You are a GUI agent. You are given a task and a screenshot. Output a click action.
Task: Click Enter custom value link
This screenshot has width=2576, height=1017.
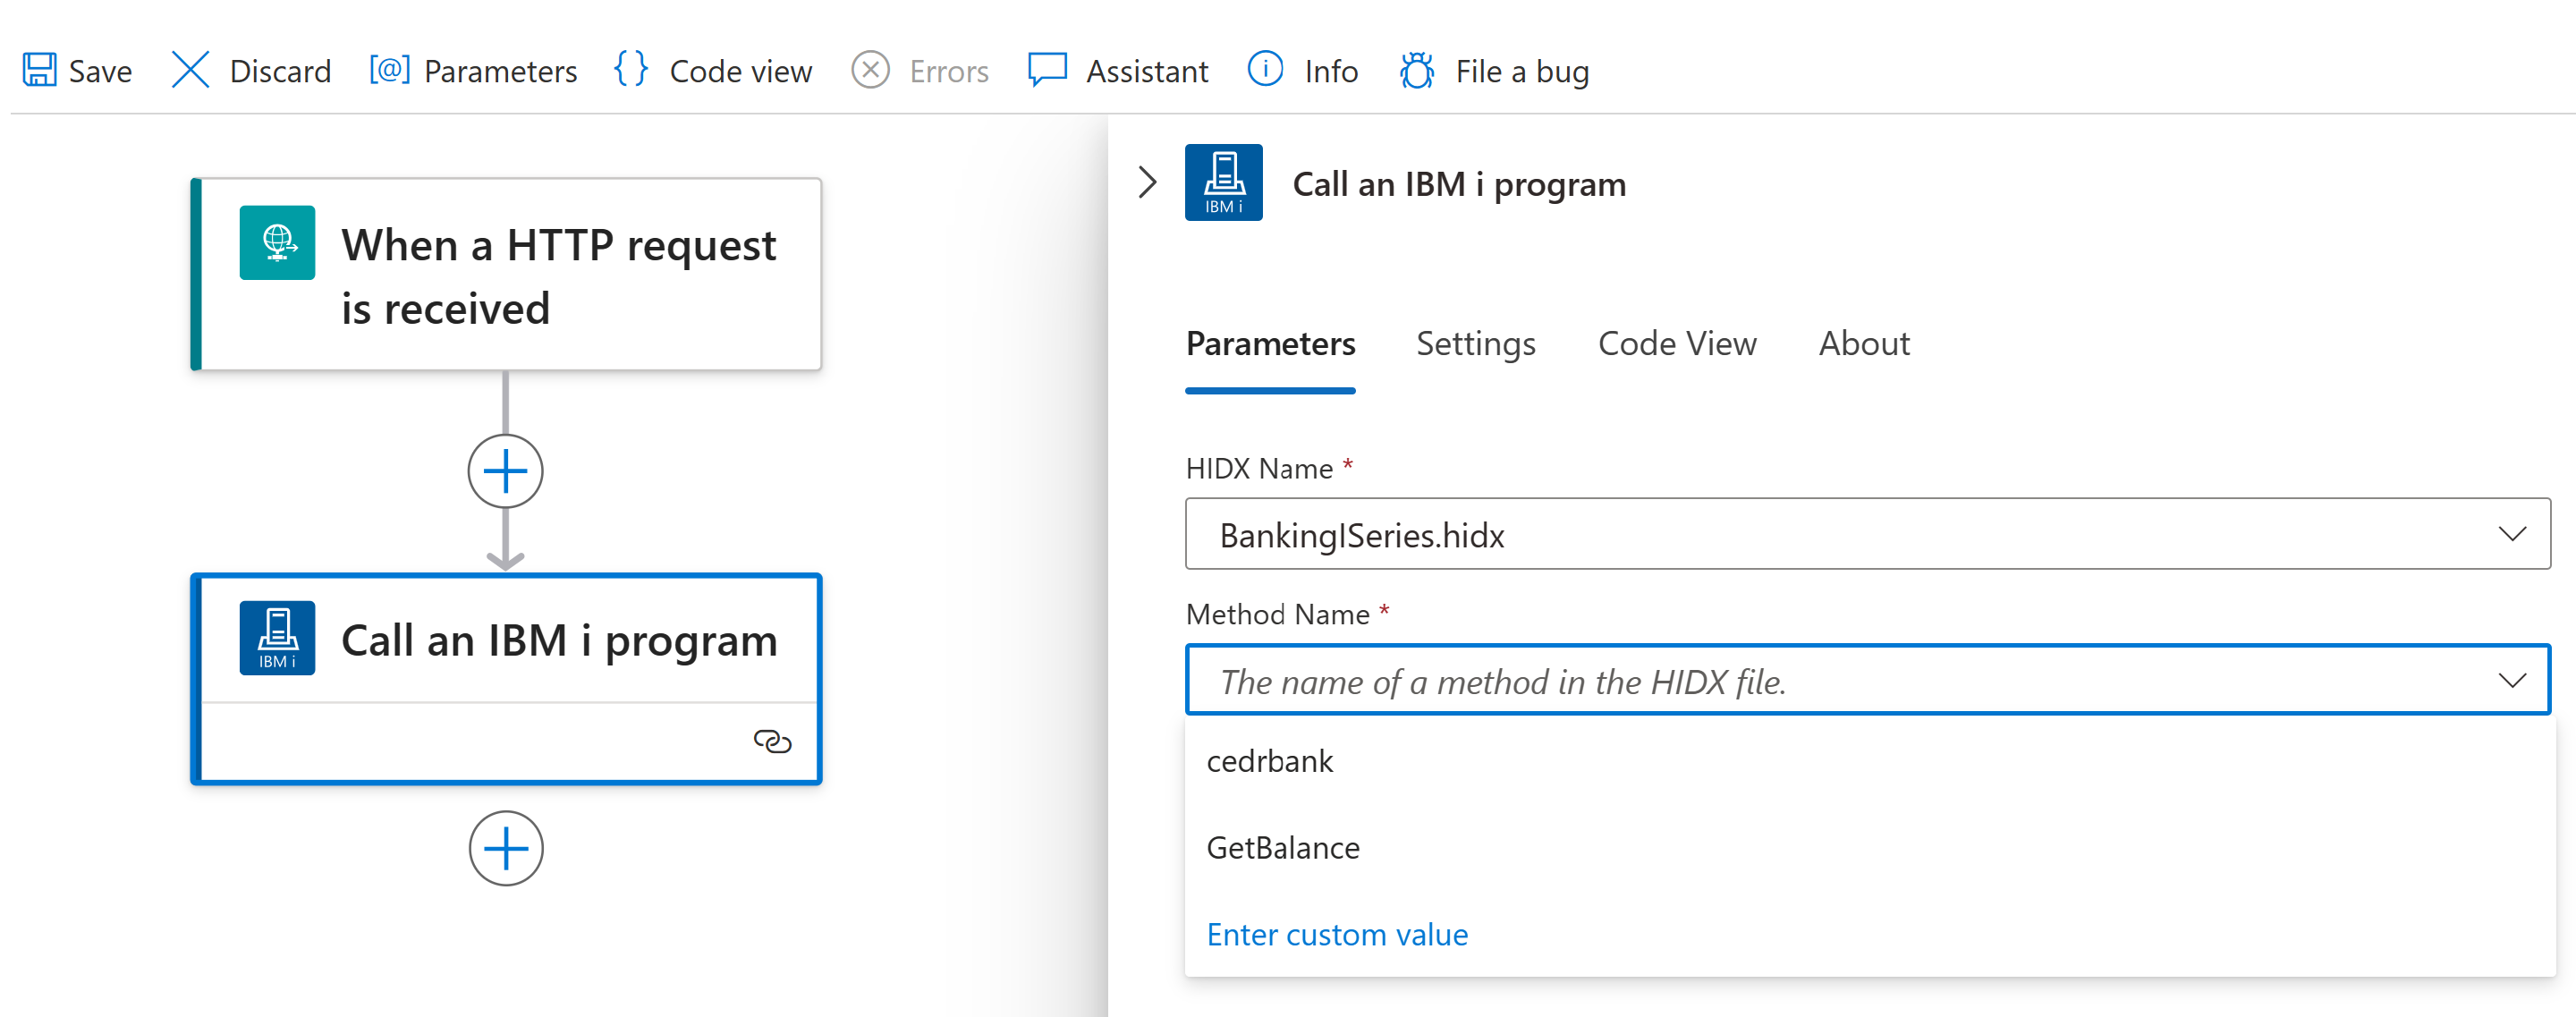pos(1337,931)
